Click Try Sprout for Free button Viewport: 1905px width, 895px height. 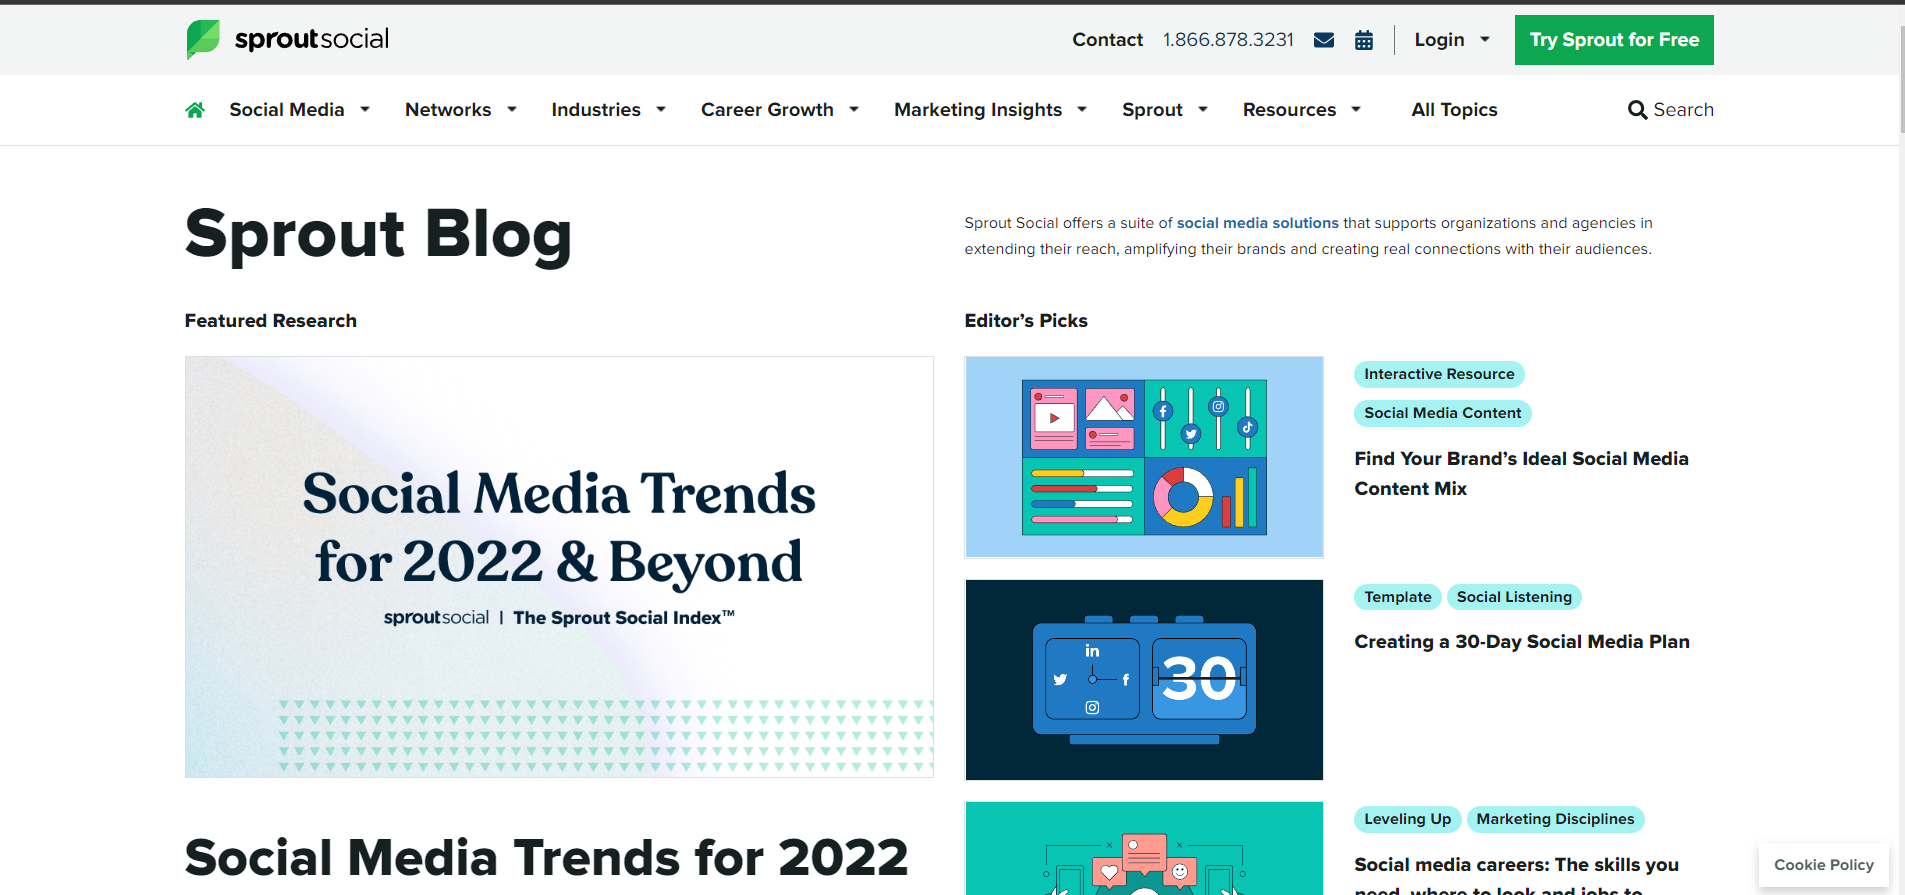point(1614,40)
